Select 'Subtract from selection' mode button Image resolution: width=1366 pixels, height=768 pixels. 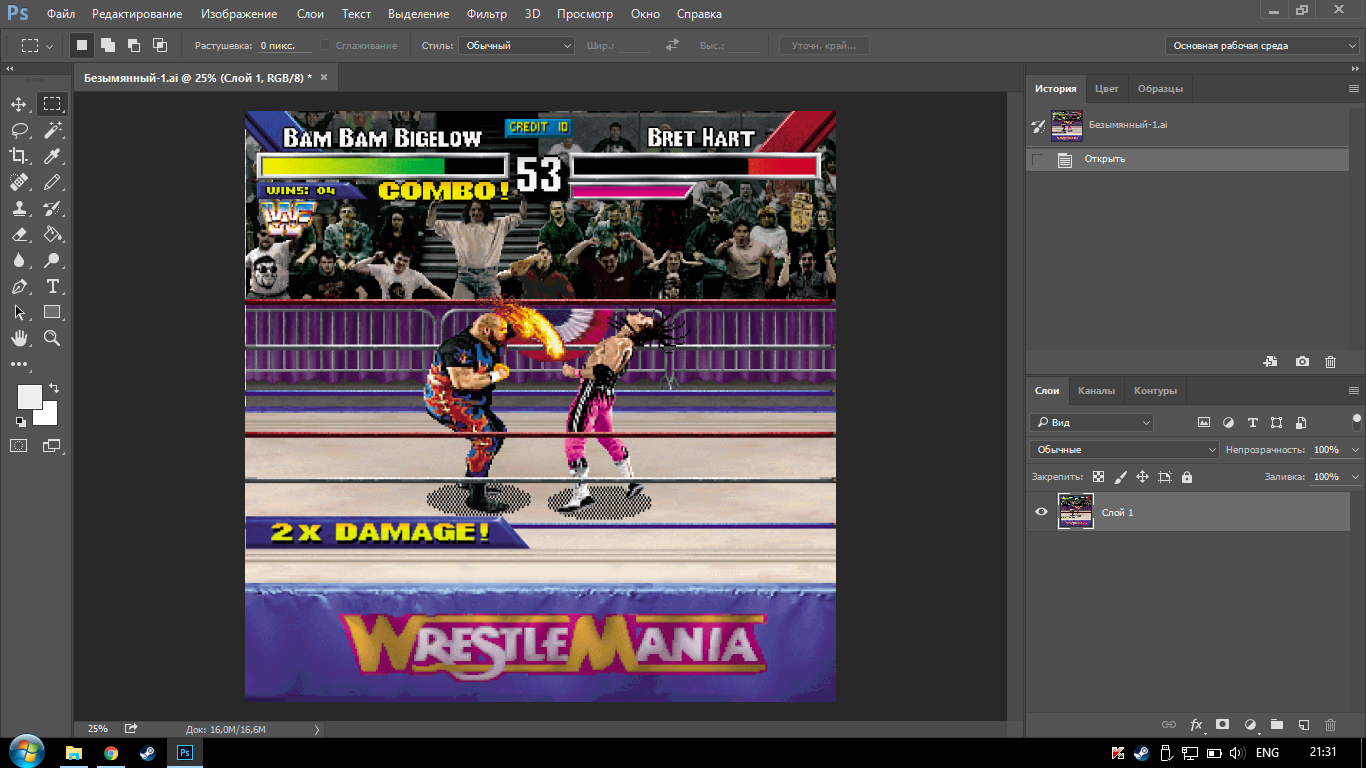coord(133,45)
